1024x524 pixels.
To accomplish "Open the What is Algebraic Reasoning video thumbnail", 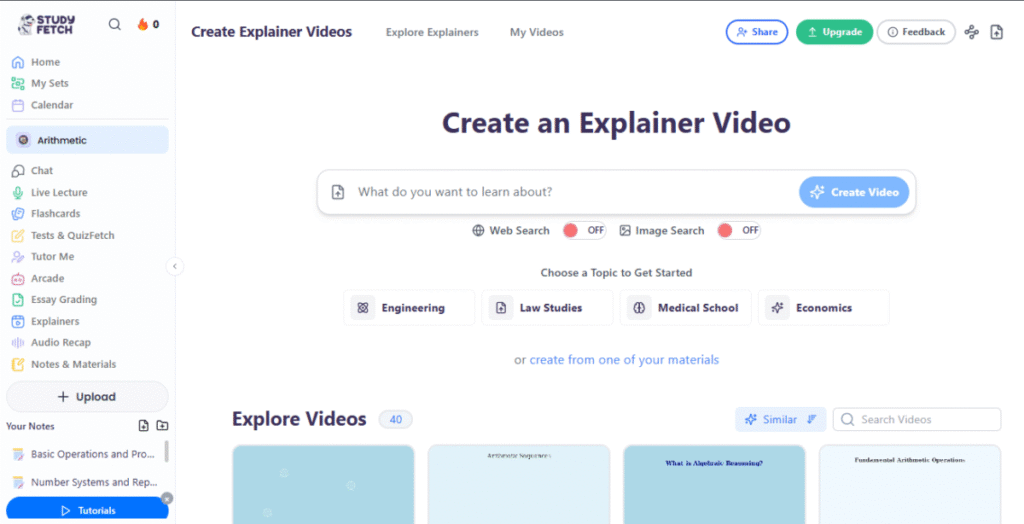I will 713,484.
